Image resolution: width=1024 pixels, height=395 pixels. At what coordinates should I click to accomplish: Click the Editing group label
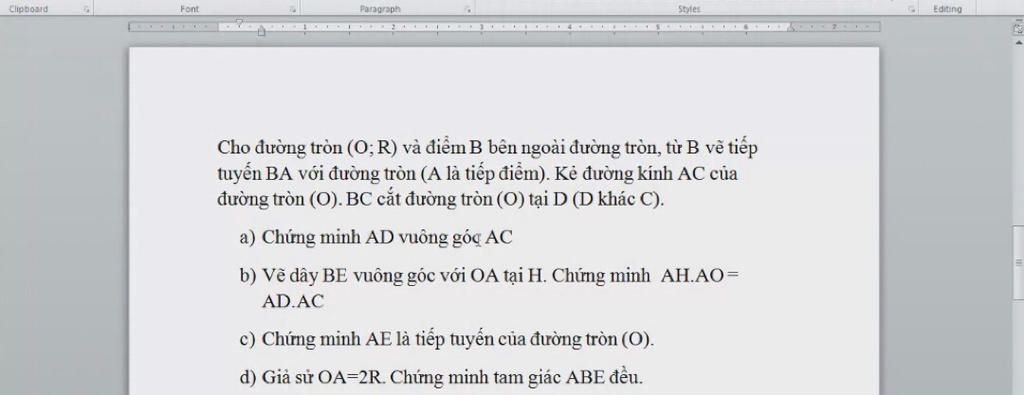948,9
